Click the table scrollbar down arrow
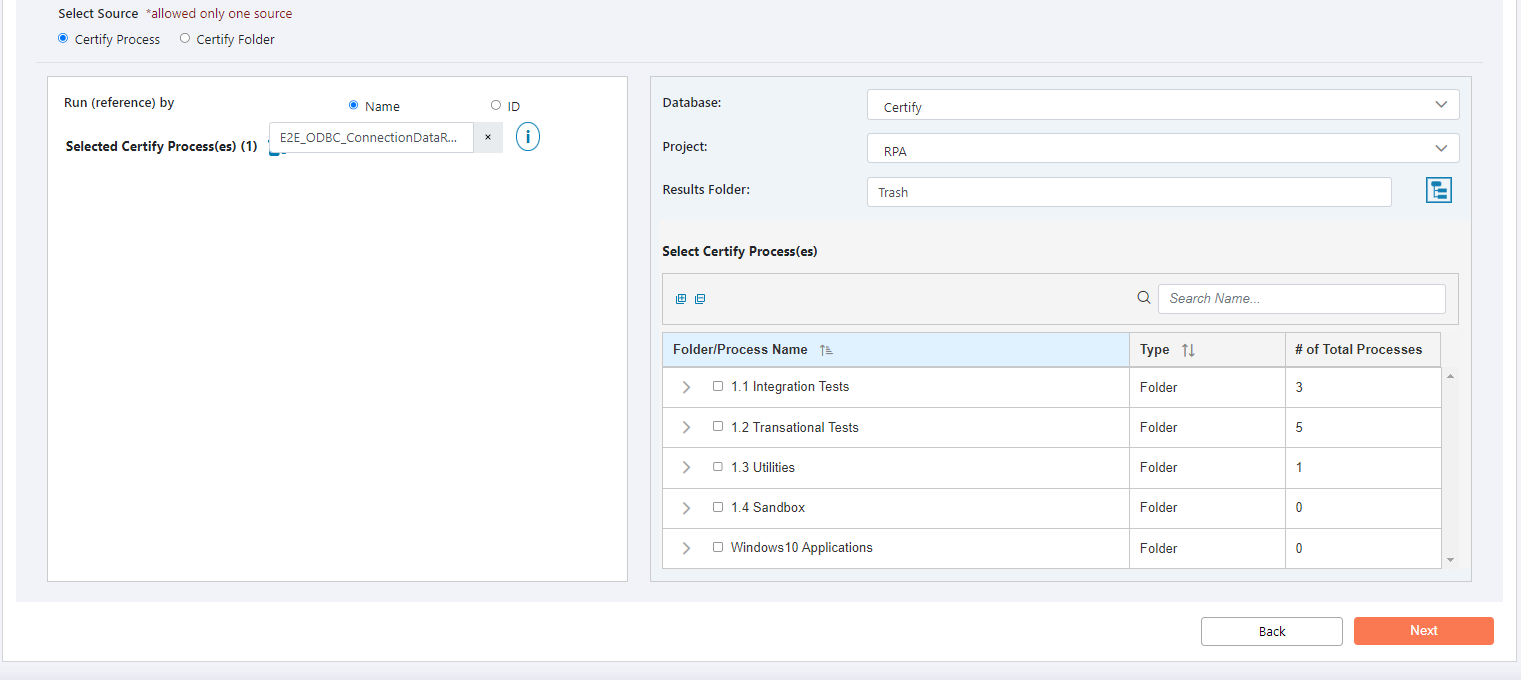 1450,560
